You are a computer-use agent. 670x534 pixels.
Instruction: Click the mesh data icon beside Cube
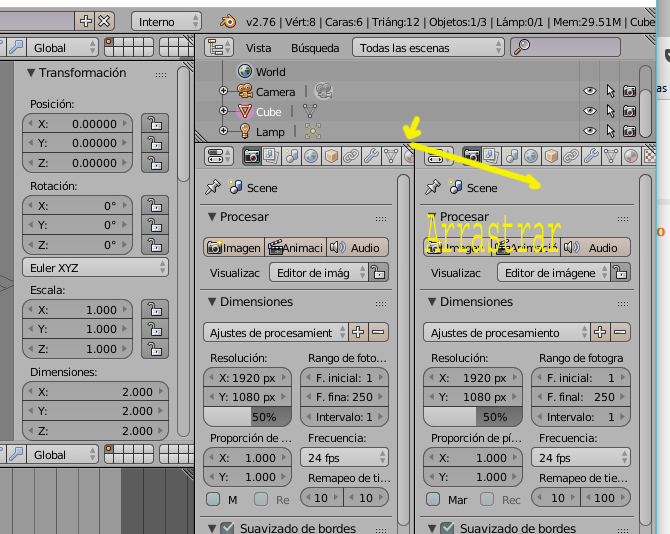pos(310,111)
